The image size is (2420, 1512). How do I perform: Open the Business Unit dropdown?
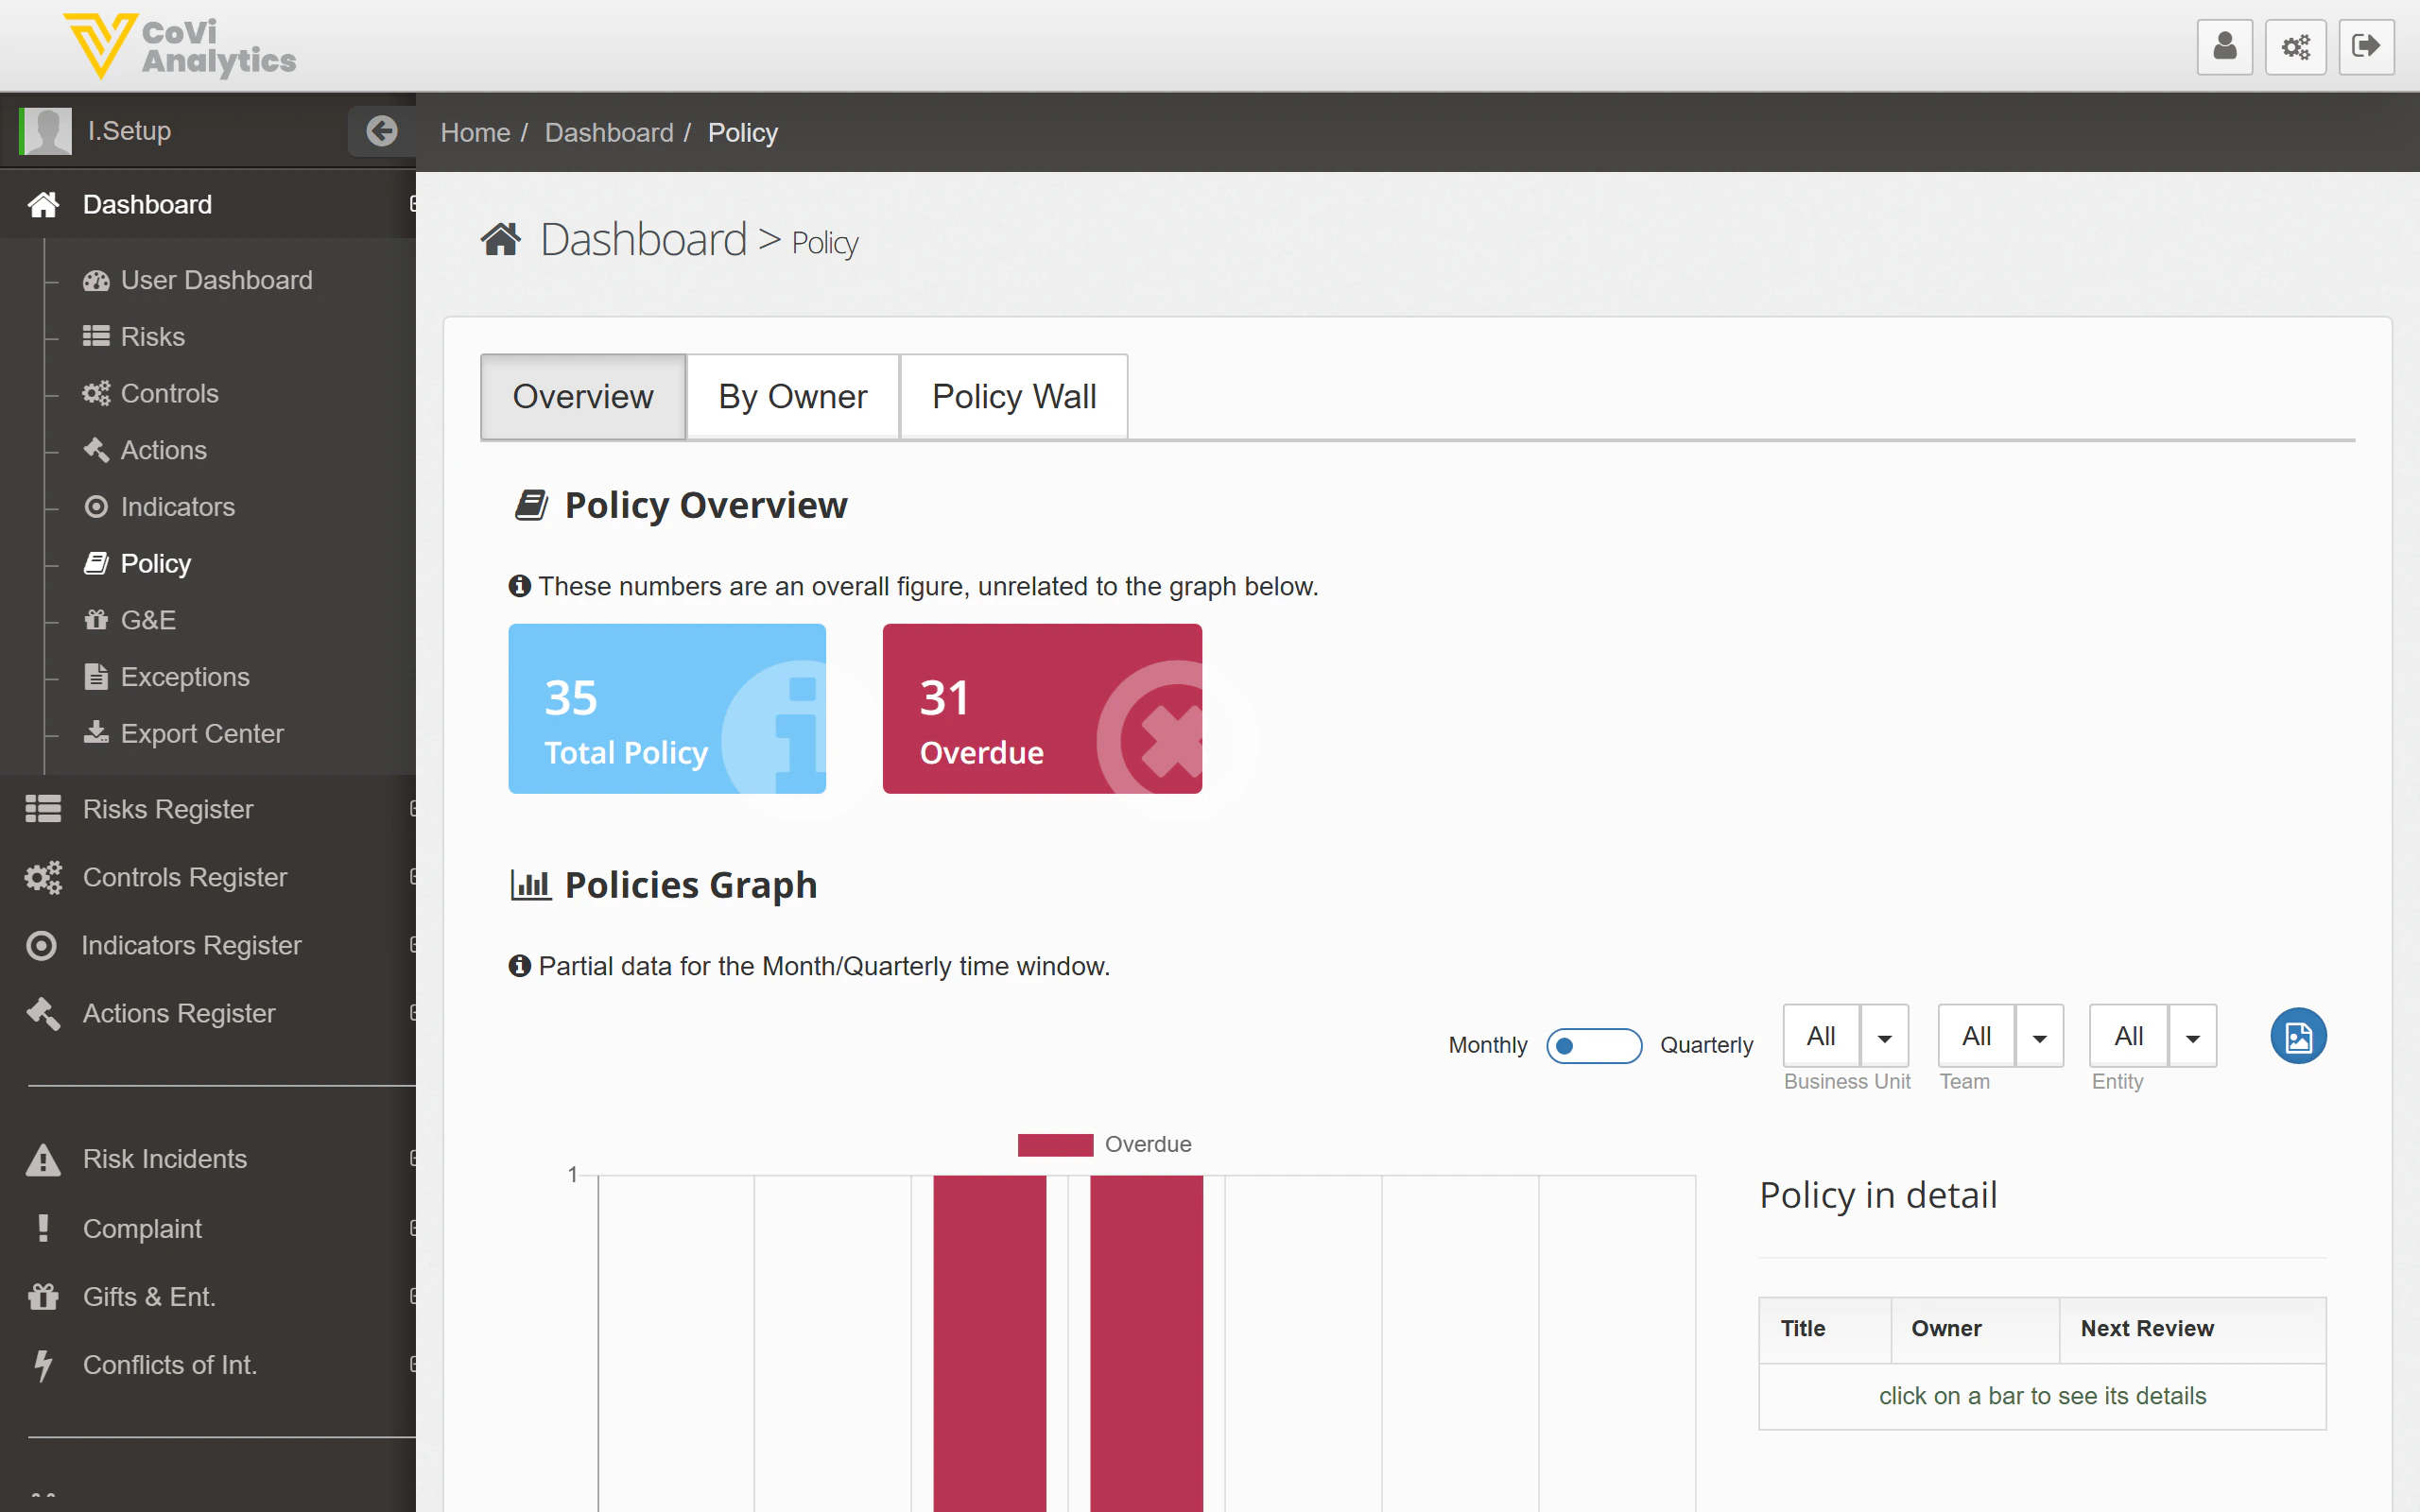click(x=1884, y=1036)
